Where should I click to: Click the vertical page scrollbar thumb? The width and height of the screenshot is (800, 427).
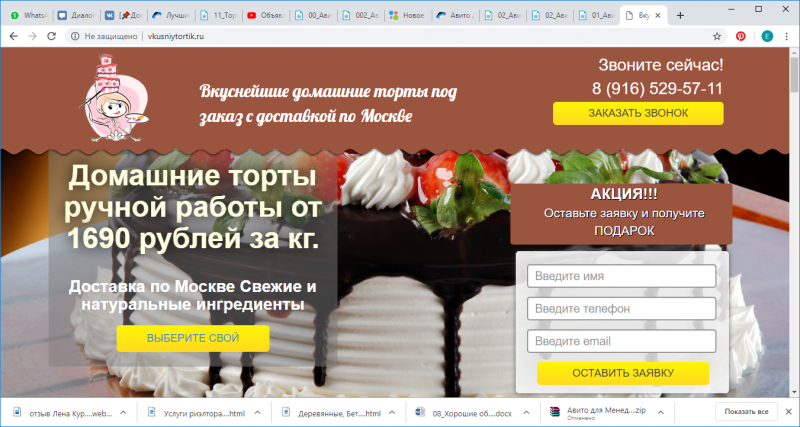[794, 74]
